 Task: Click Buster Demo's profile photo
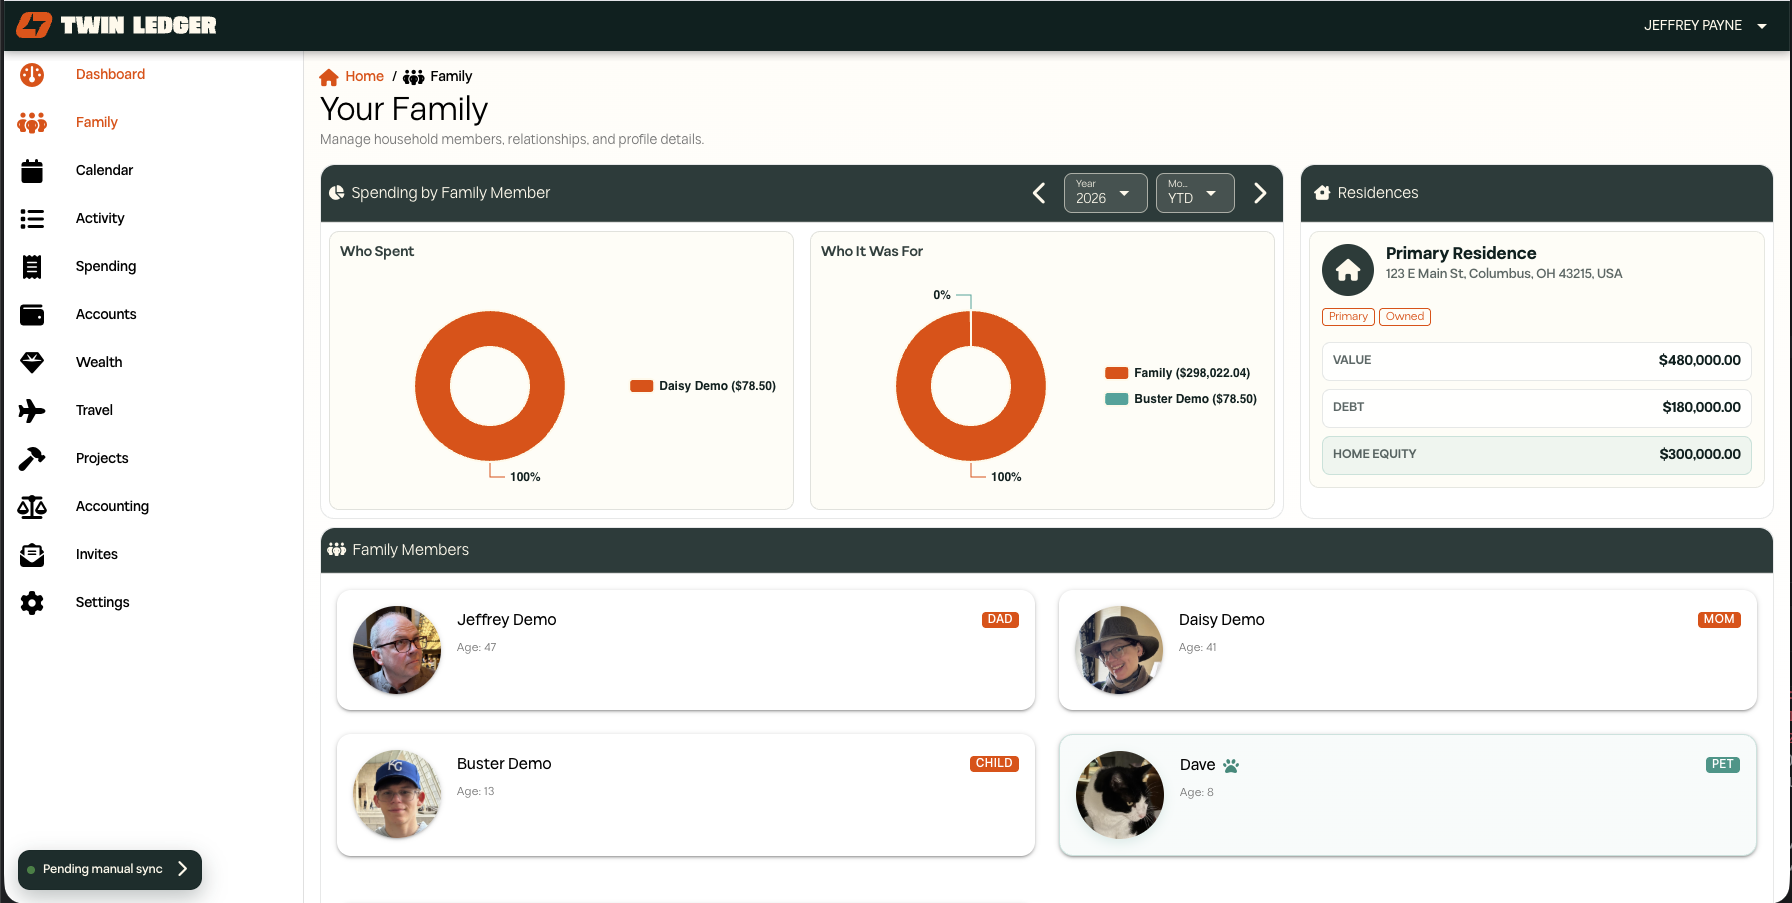click(x=397, y=794)
